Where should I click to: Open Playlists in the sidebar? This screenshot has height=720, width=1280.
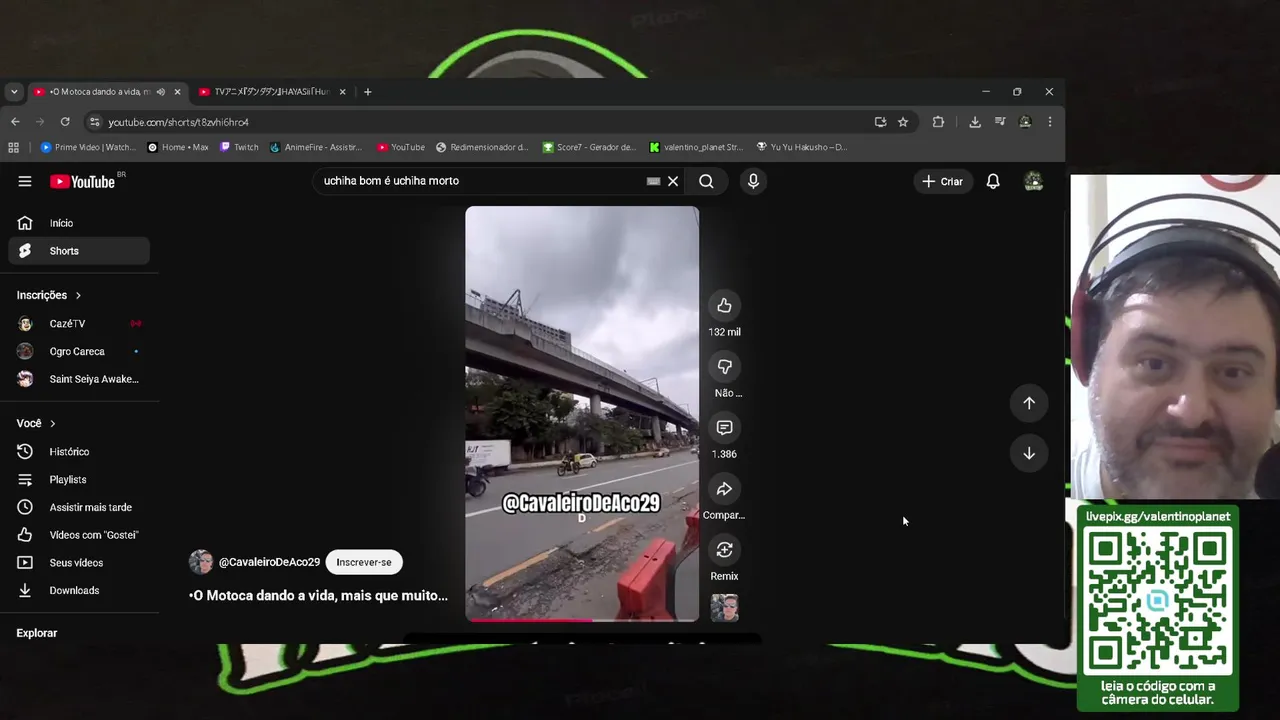point(79,480)
